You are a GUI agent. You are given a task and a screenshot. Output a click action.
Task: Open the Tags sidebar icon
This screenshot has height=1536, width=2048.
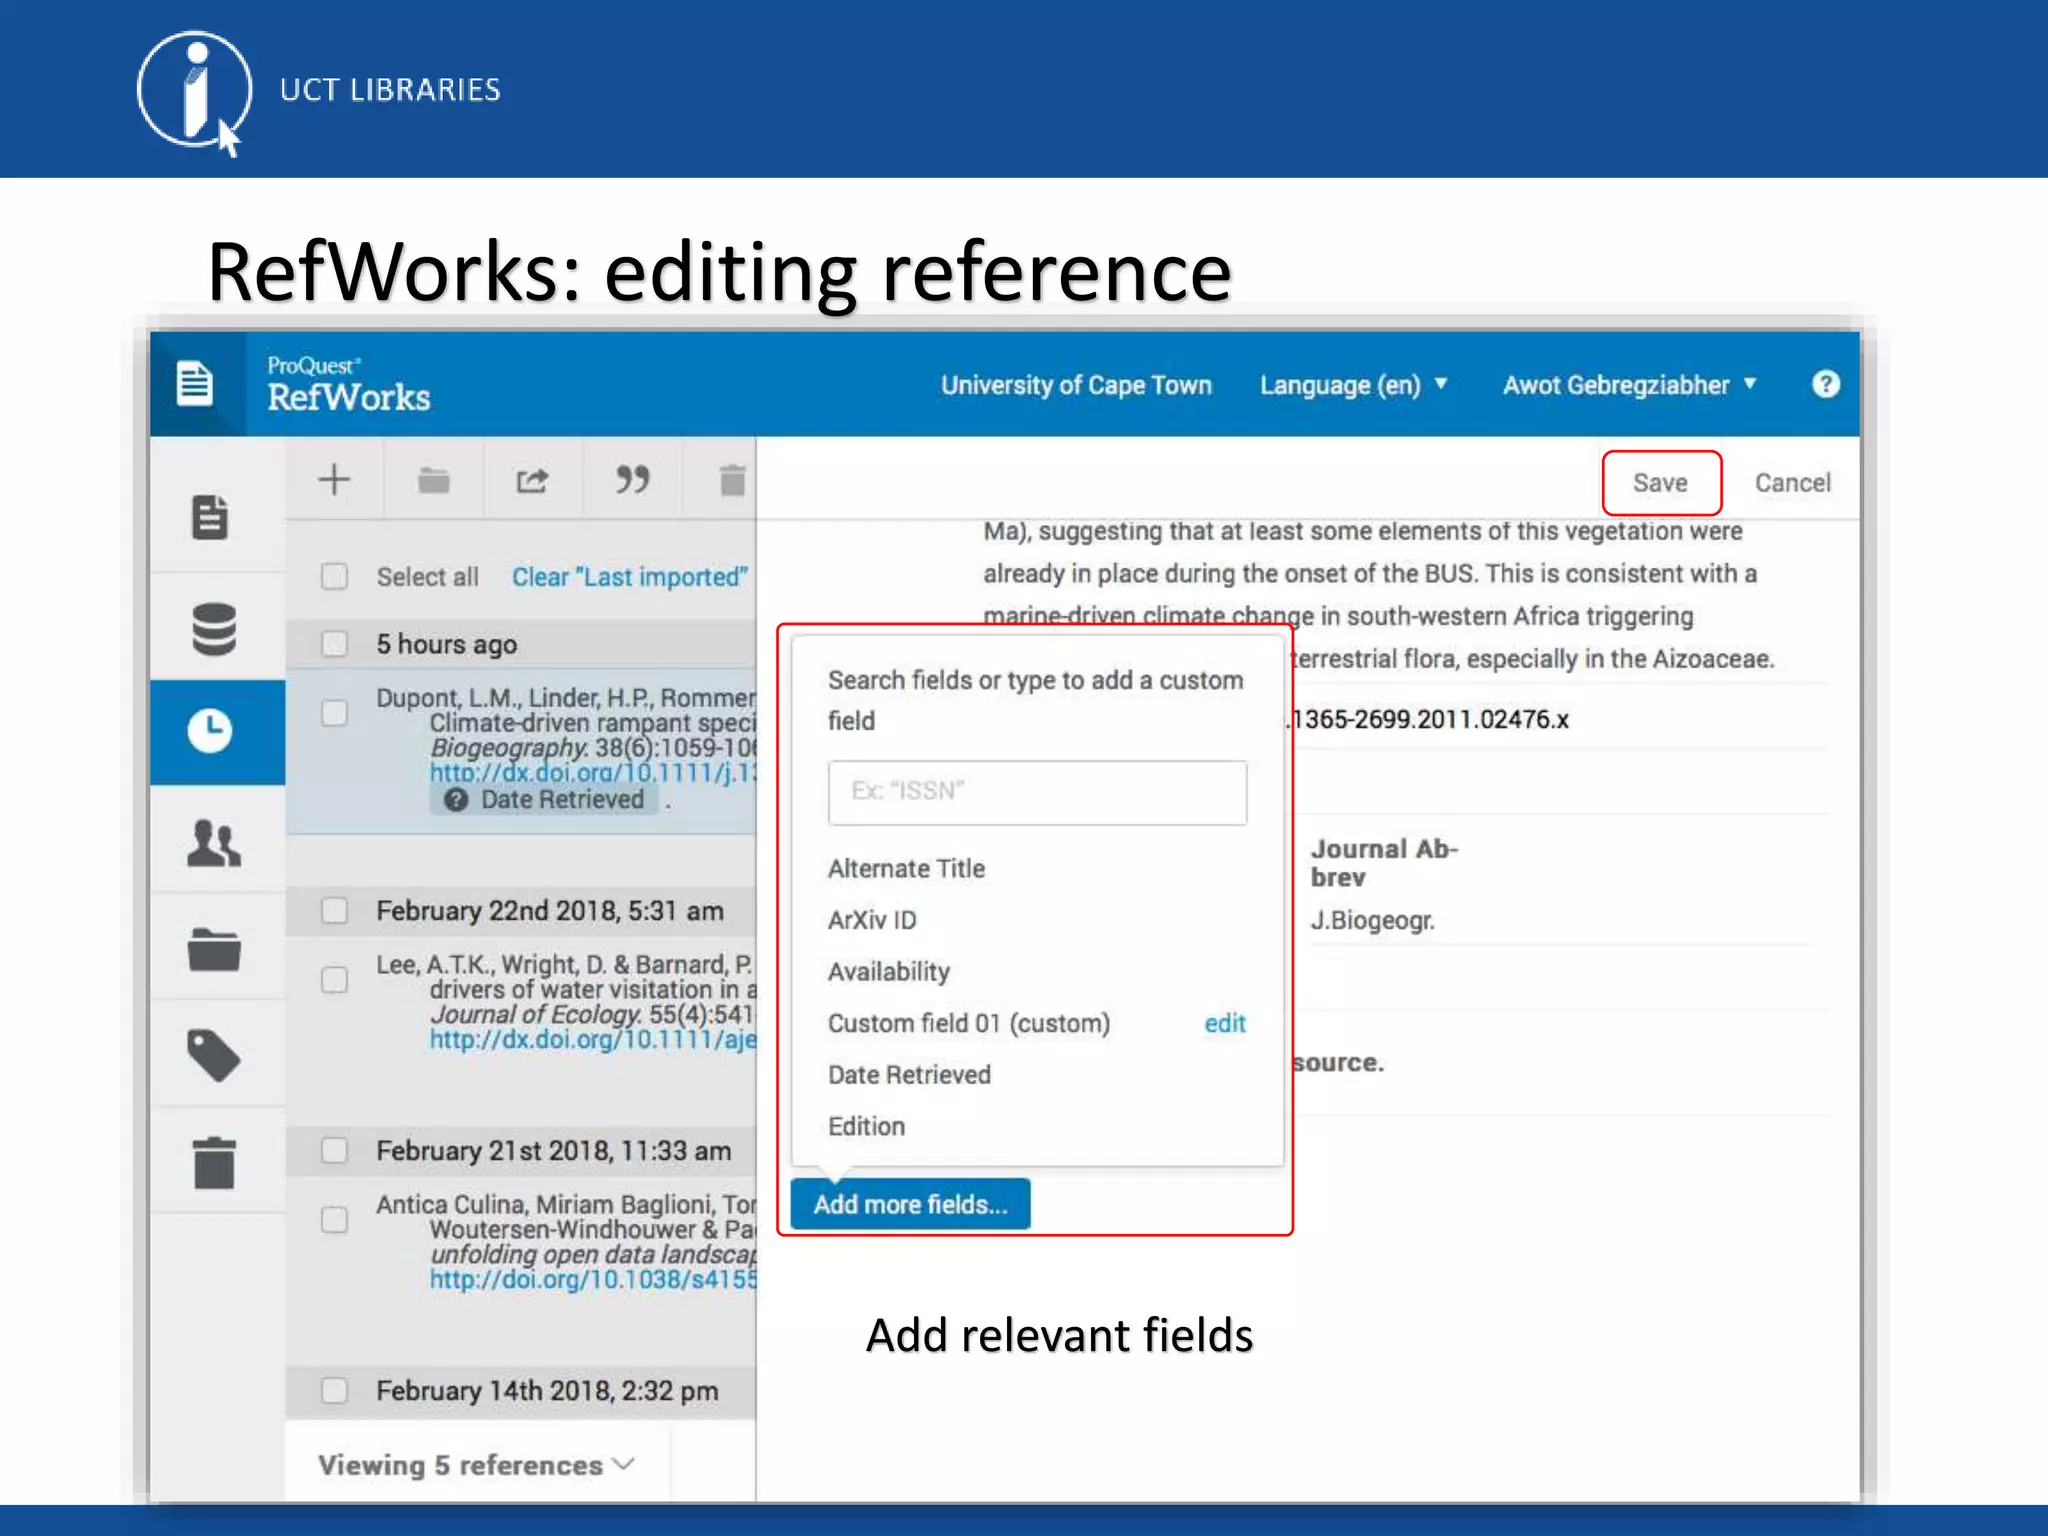(214, 1055)
